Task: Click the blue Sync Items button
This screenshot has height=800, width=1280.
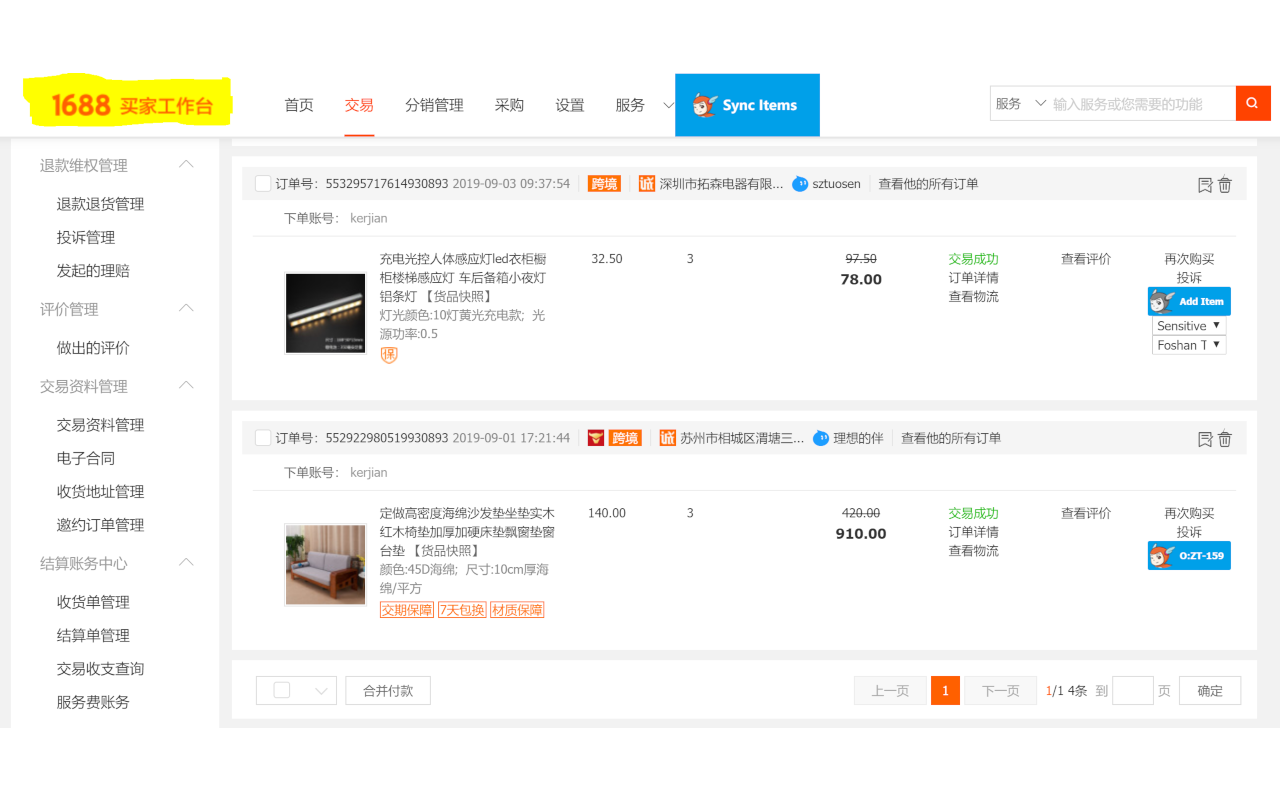Action: tap(747, 105)
